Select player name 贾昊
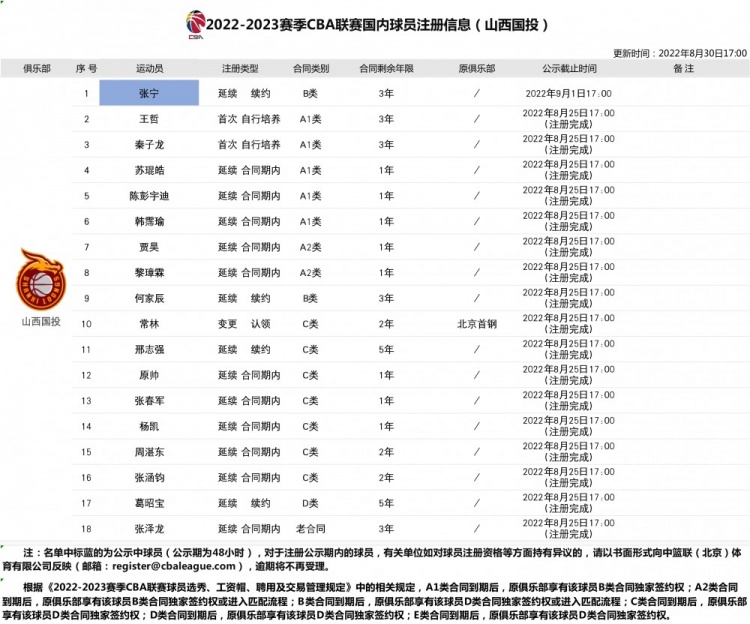The image size is (750, 624). 149,247
